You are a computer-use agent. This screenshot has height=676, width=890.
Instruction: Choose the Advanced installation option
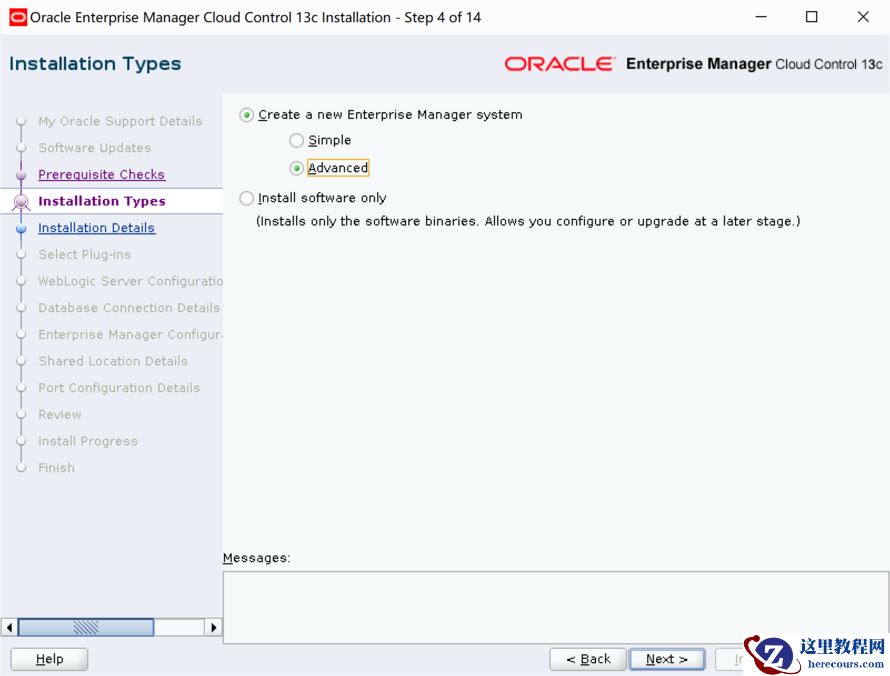click(x=296, y=169)
